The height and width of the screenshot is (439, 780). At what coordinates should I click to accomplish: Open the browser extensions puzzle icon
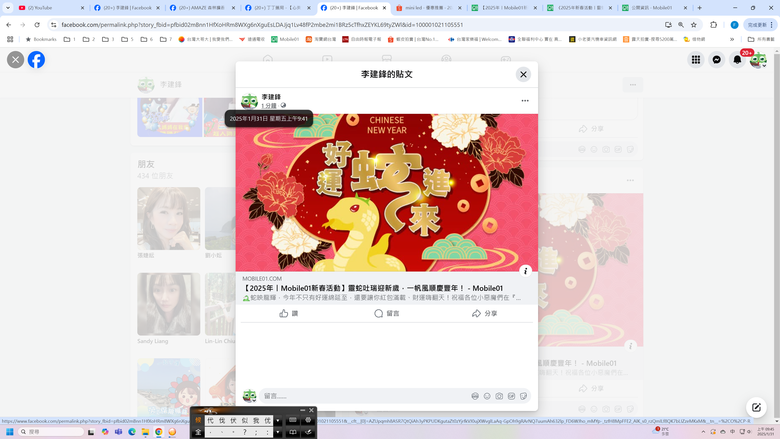coord(713,24)
